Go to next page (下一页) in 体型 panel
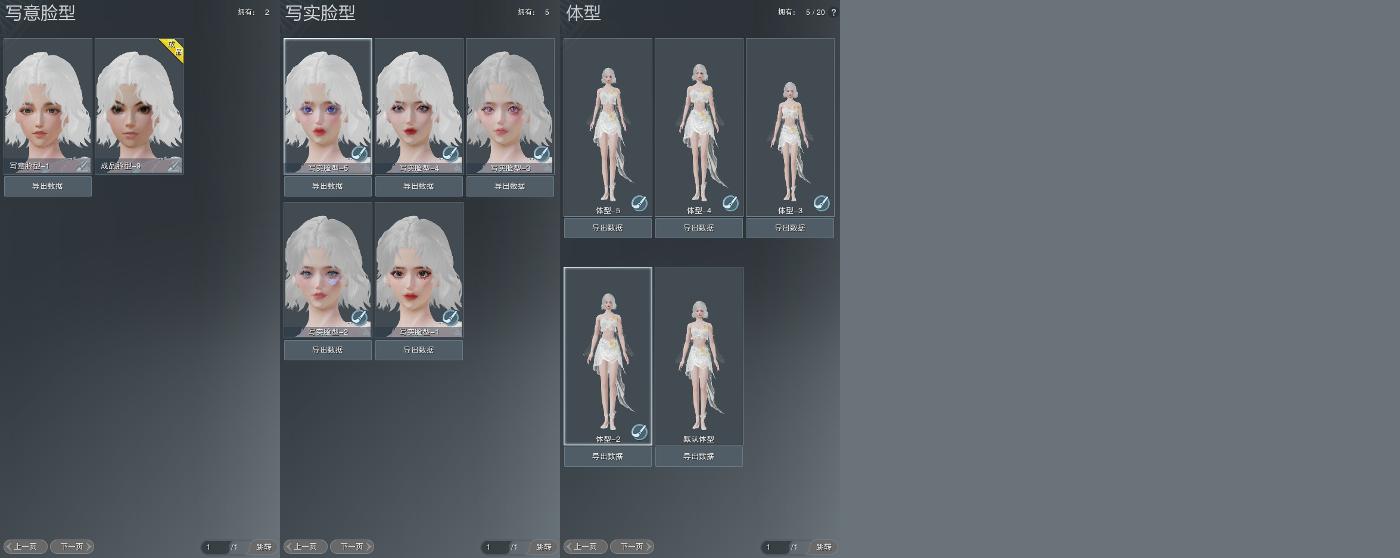 click(x=632, y=547)
